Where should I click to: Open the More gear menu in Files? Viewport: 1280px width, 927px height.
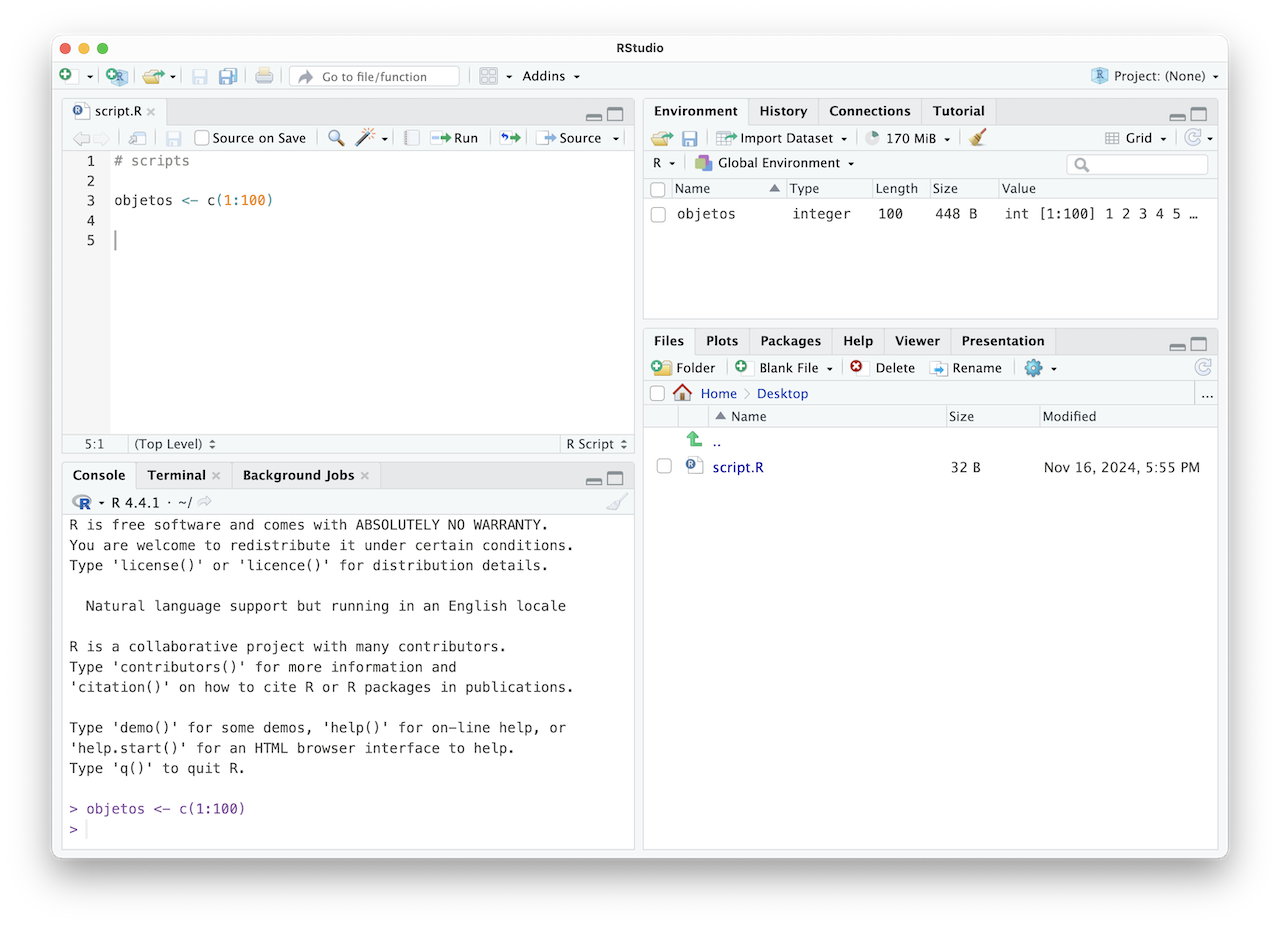tap(1040, 368)
